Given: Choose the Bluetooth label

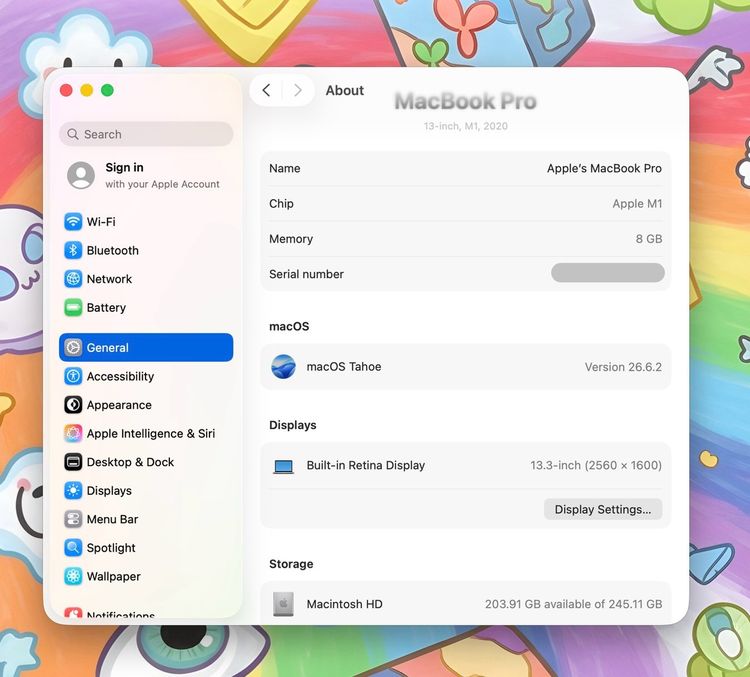Looking at the screenshot, I should pos(112,250).
